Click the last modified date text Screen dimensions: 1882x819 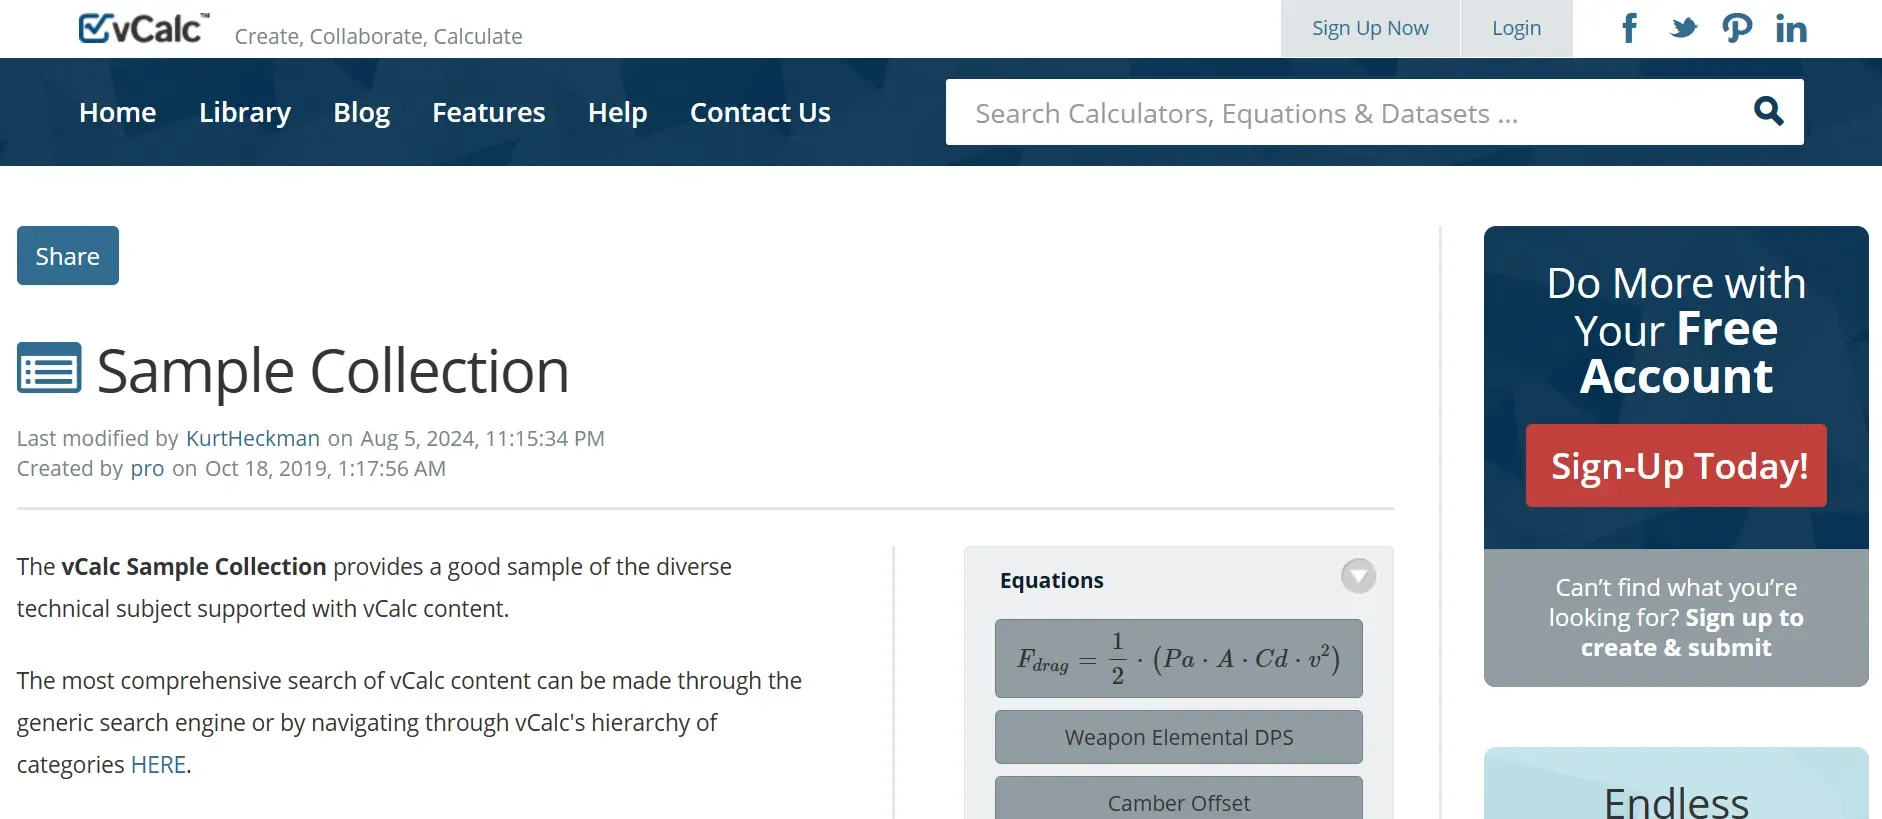pos(483,438)
